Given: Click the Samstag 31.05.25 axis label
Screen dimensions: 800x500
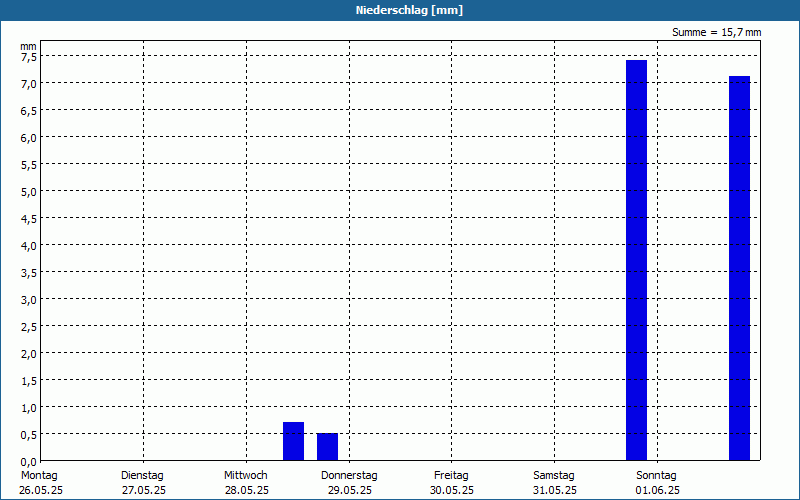Looking at the screenshot, I should tap(554, 483).
